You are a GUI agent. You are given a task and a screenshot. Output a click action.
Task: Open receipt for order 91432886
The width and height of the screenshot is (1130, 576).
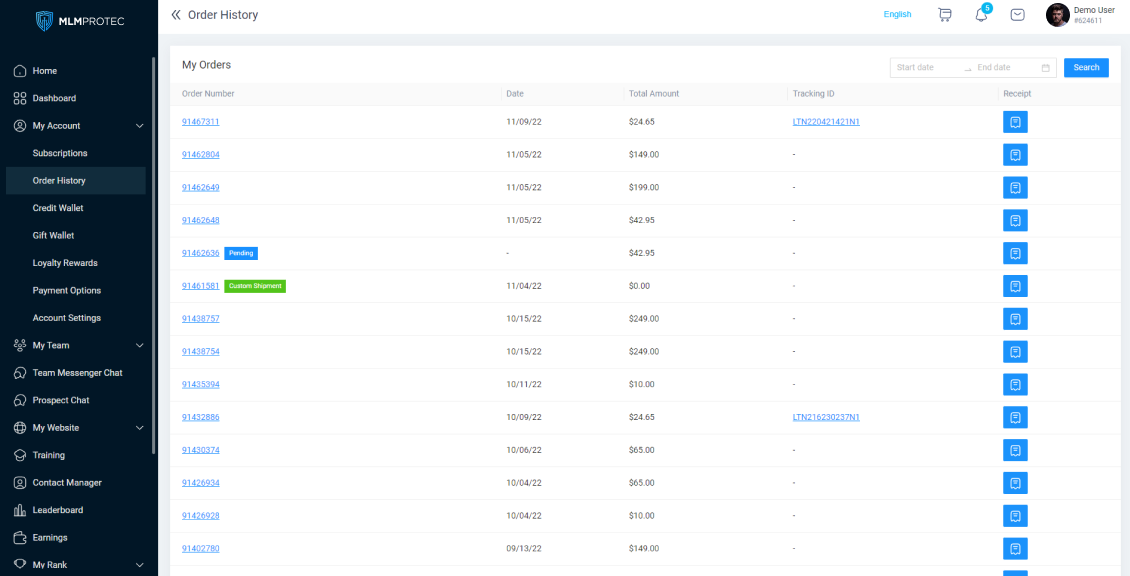1015,417
